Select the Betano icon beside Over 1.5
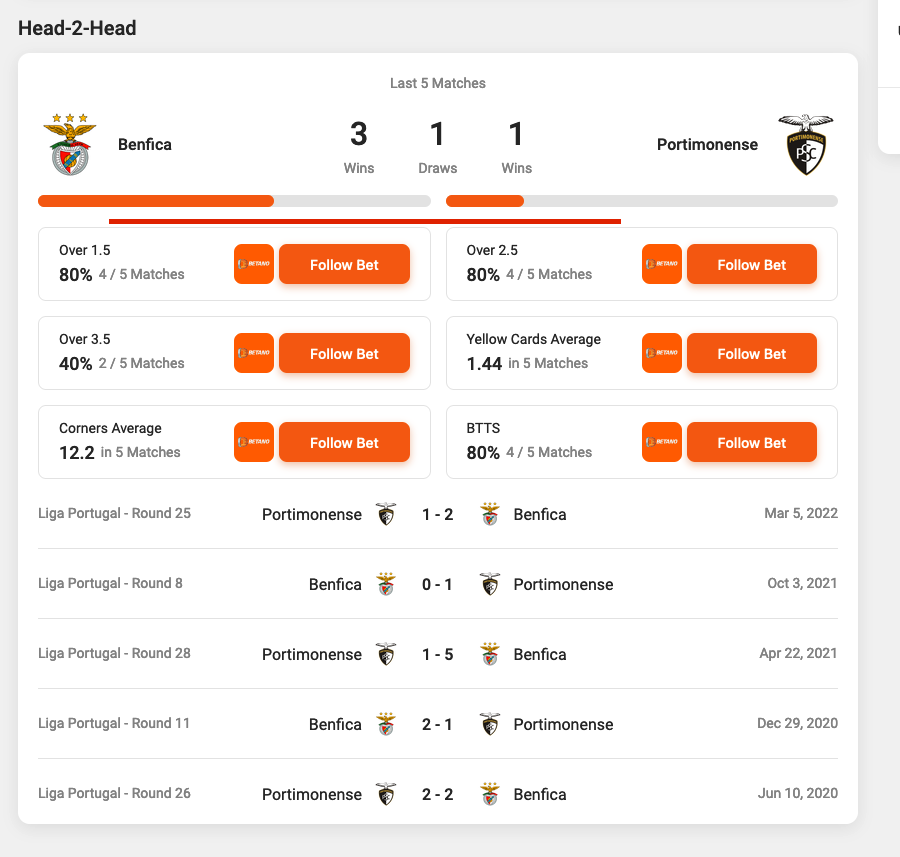The width and height of the screenshot is (900, 857). [253, 264]
